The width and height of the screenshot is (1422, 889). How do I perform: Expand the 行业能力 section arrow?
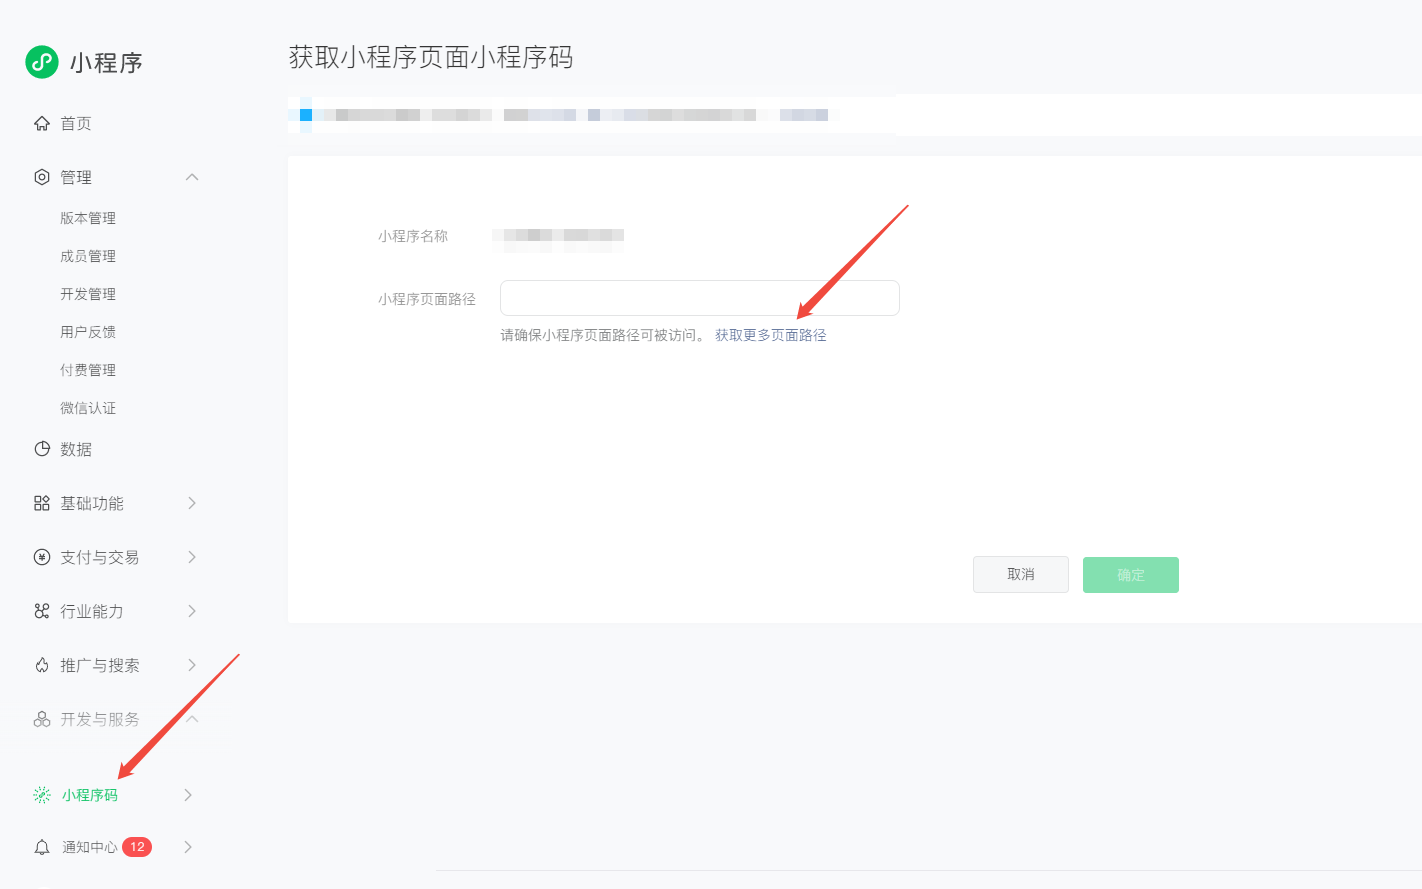click(192, 611)
